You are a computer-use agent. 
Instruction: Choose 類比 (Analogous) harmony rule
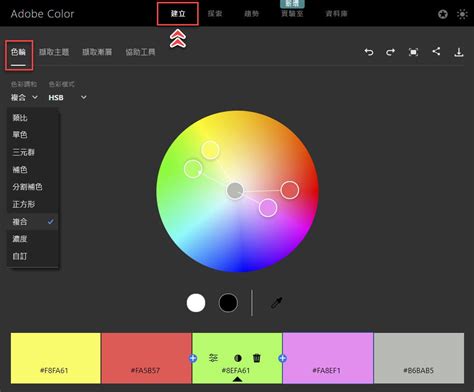(33, 118)
